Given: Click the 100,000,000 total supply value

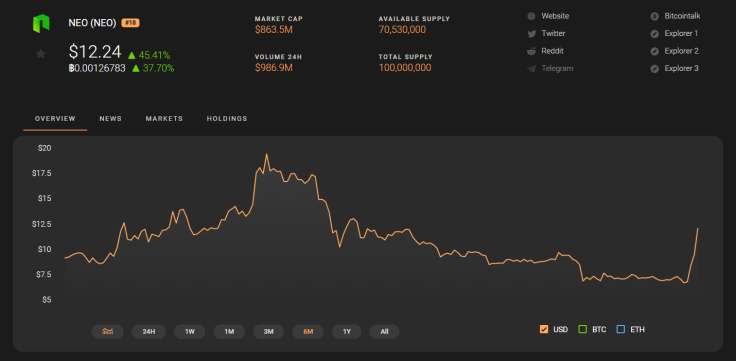Looking at the screenshot, I should click(405, 68).
